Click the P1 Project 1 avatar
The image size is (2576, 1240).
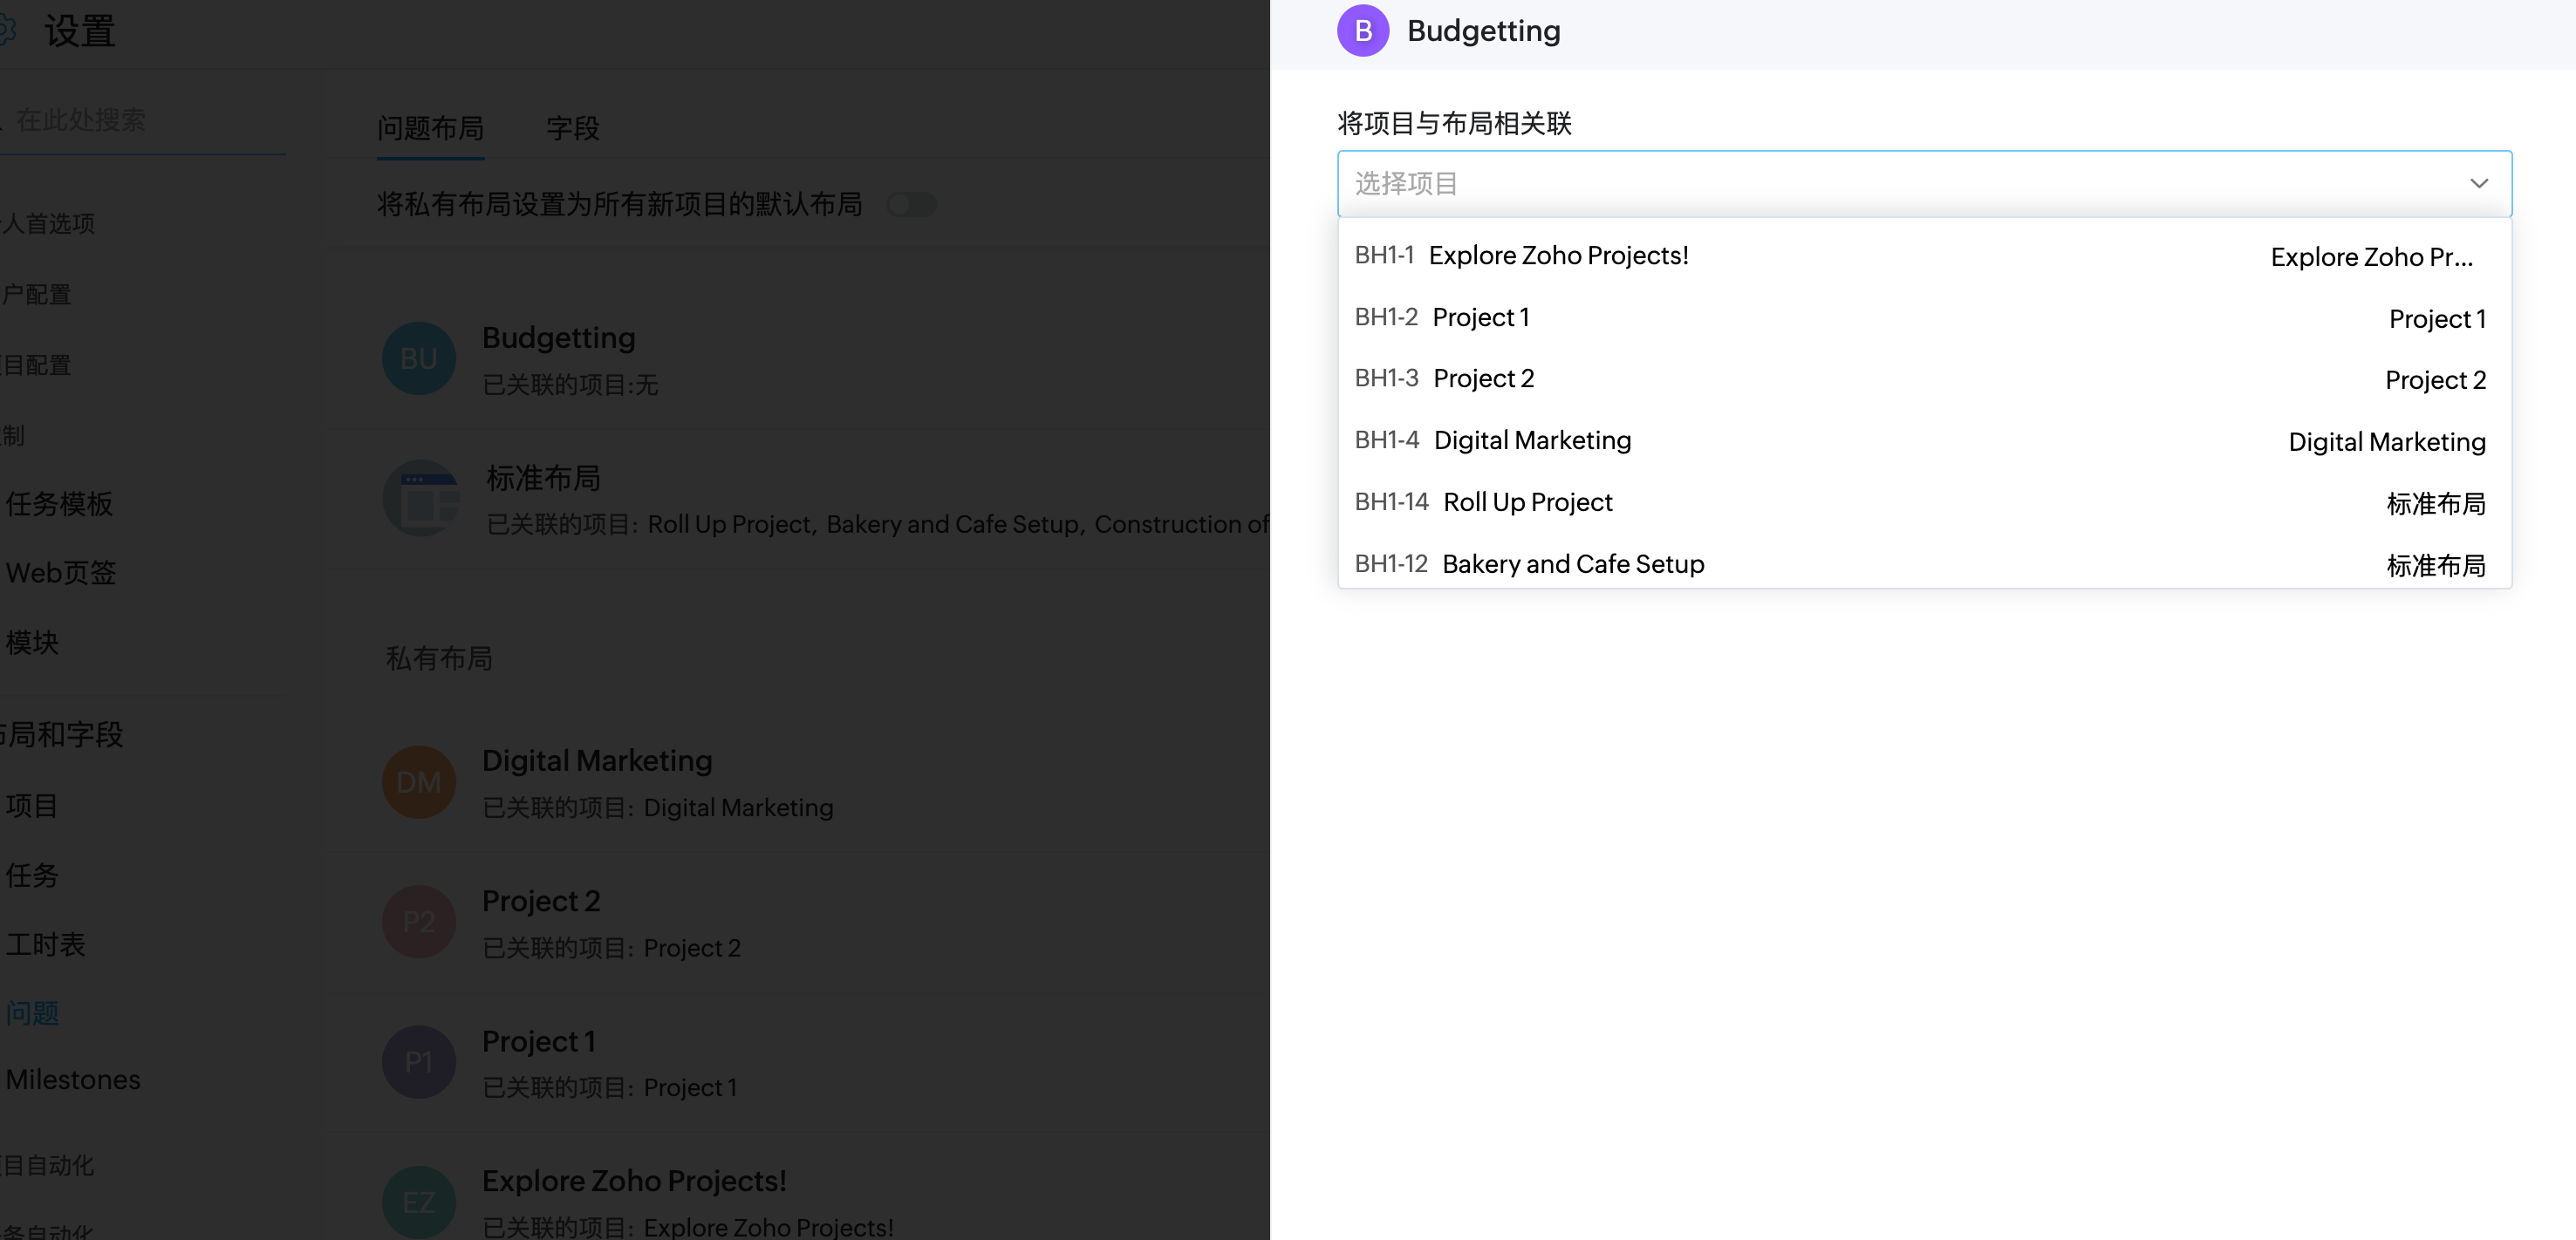point(418,1062)
